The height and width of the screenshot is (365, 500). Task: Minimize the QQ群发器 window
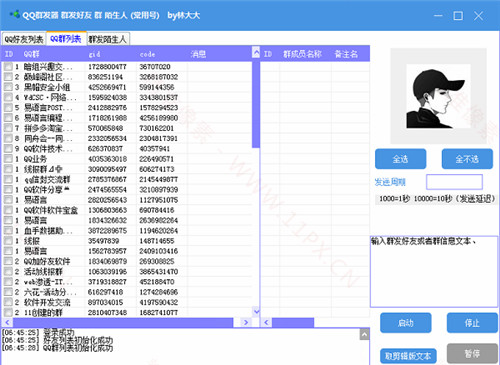[438, 15]
